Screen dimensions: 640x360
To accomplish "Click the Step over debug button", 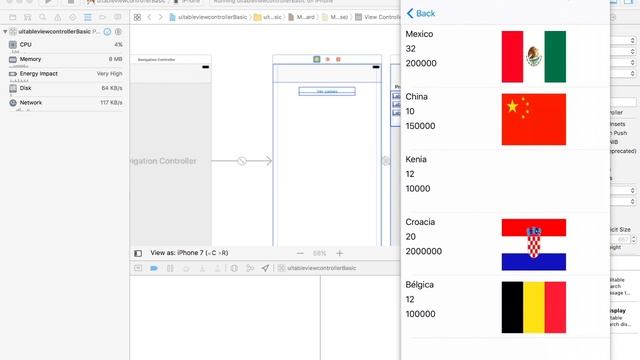I will [186, 268].
